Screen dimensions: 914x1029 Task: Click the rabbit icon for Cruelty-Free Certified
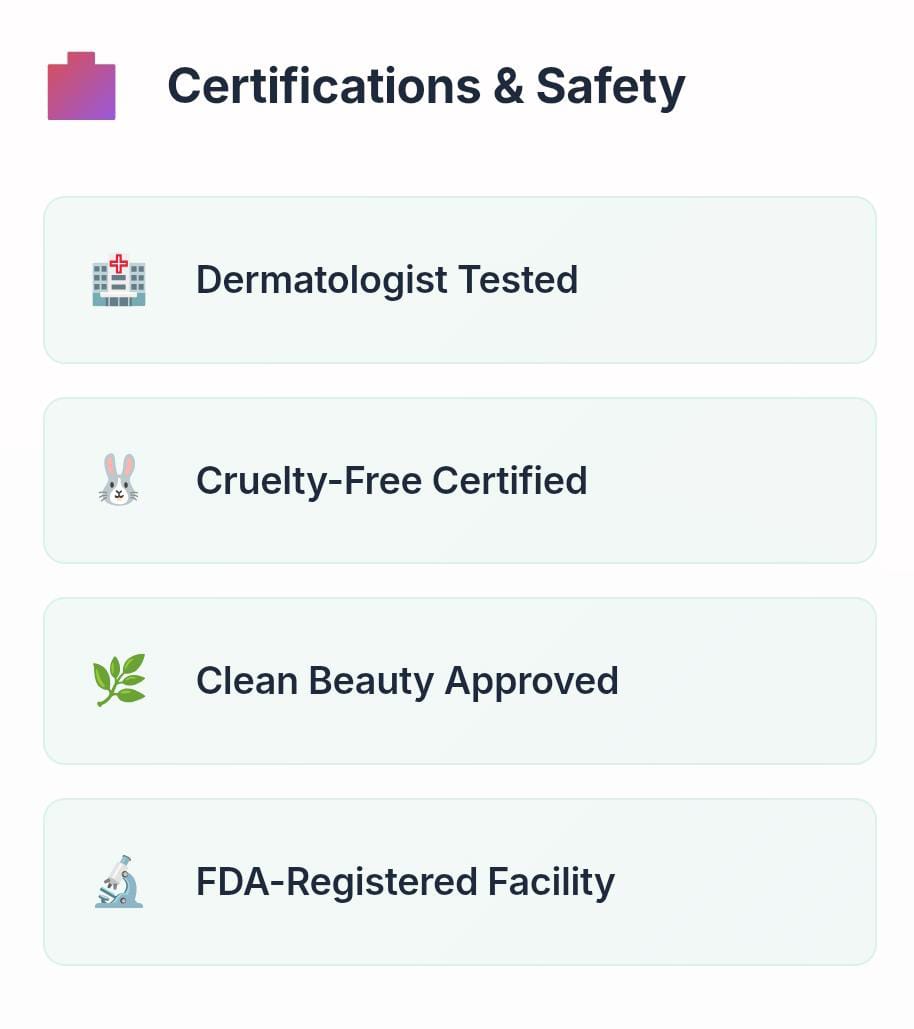(x=119, y=481)
